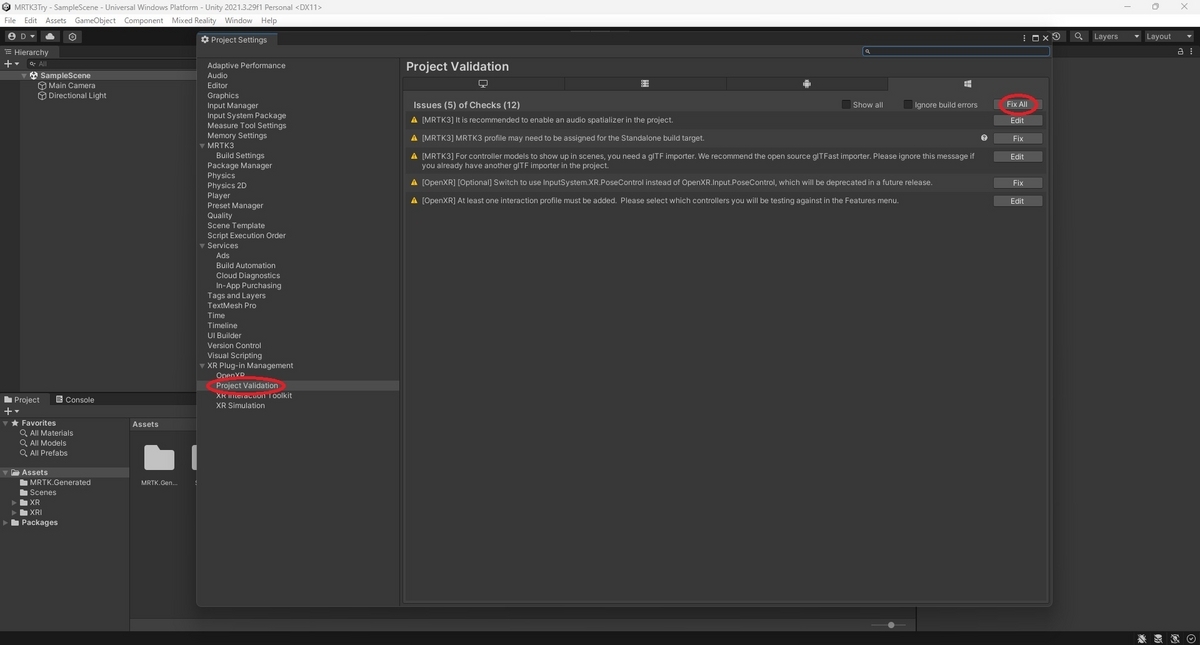Open the Window menu
The height and width of the screenshot is (645, 1200).
[238, 20]
